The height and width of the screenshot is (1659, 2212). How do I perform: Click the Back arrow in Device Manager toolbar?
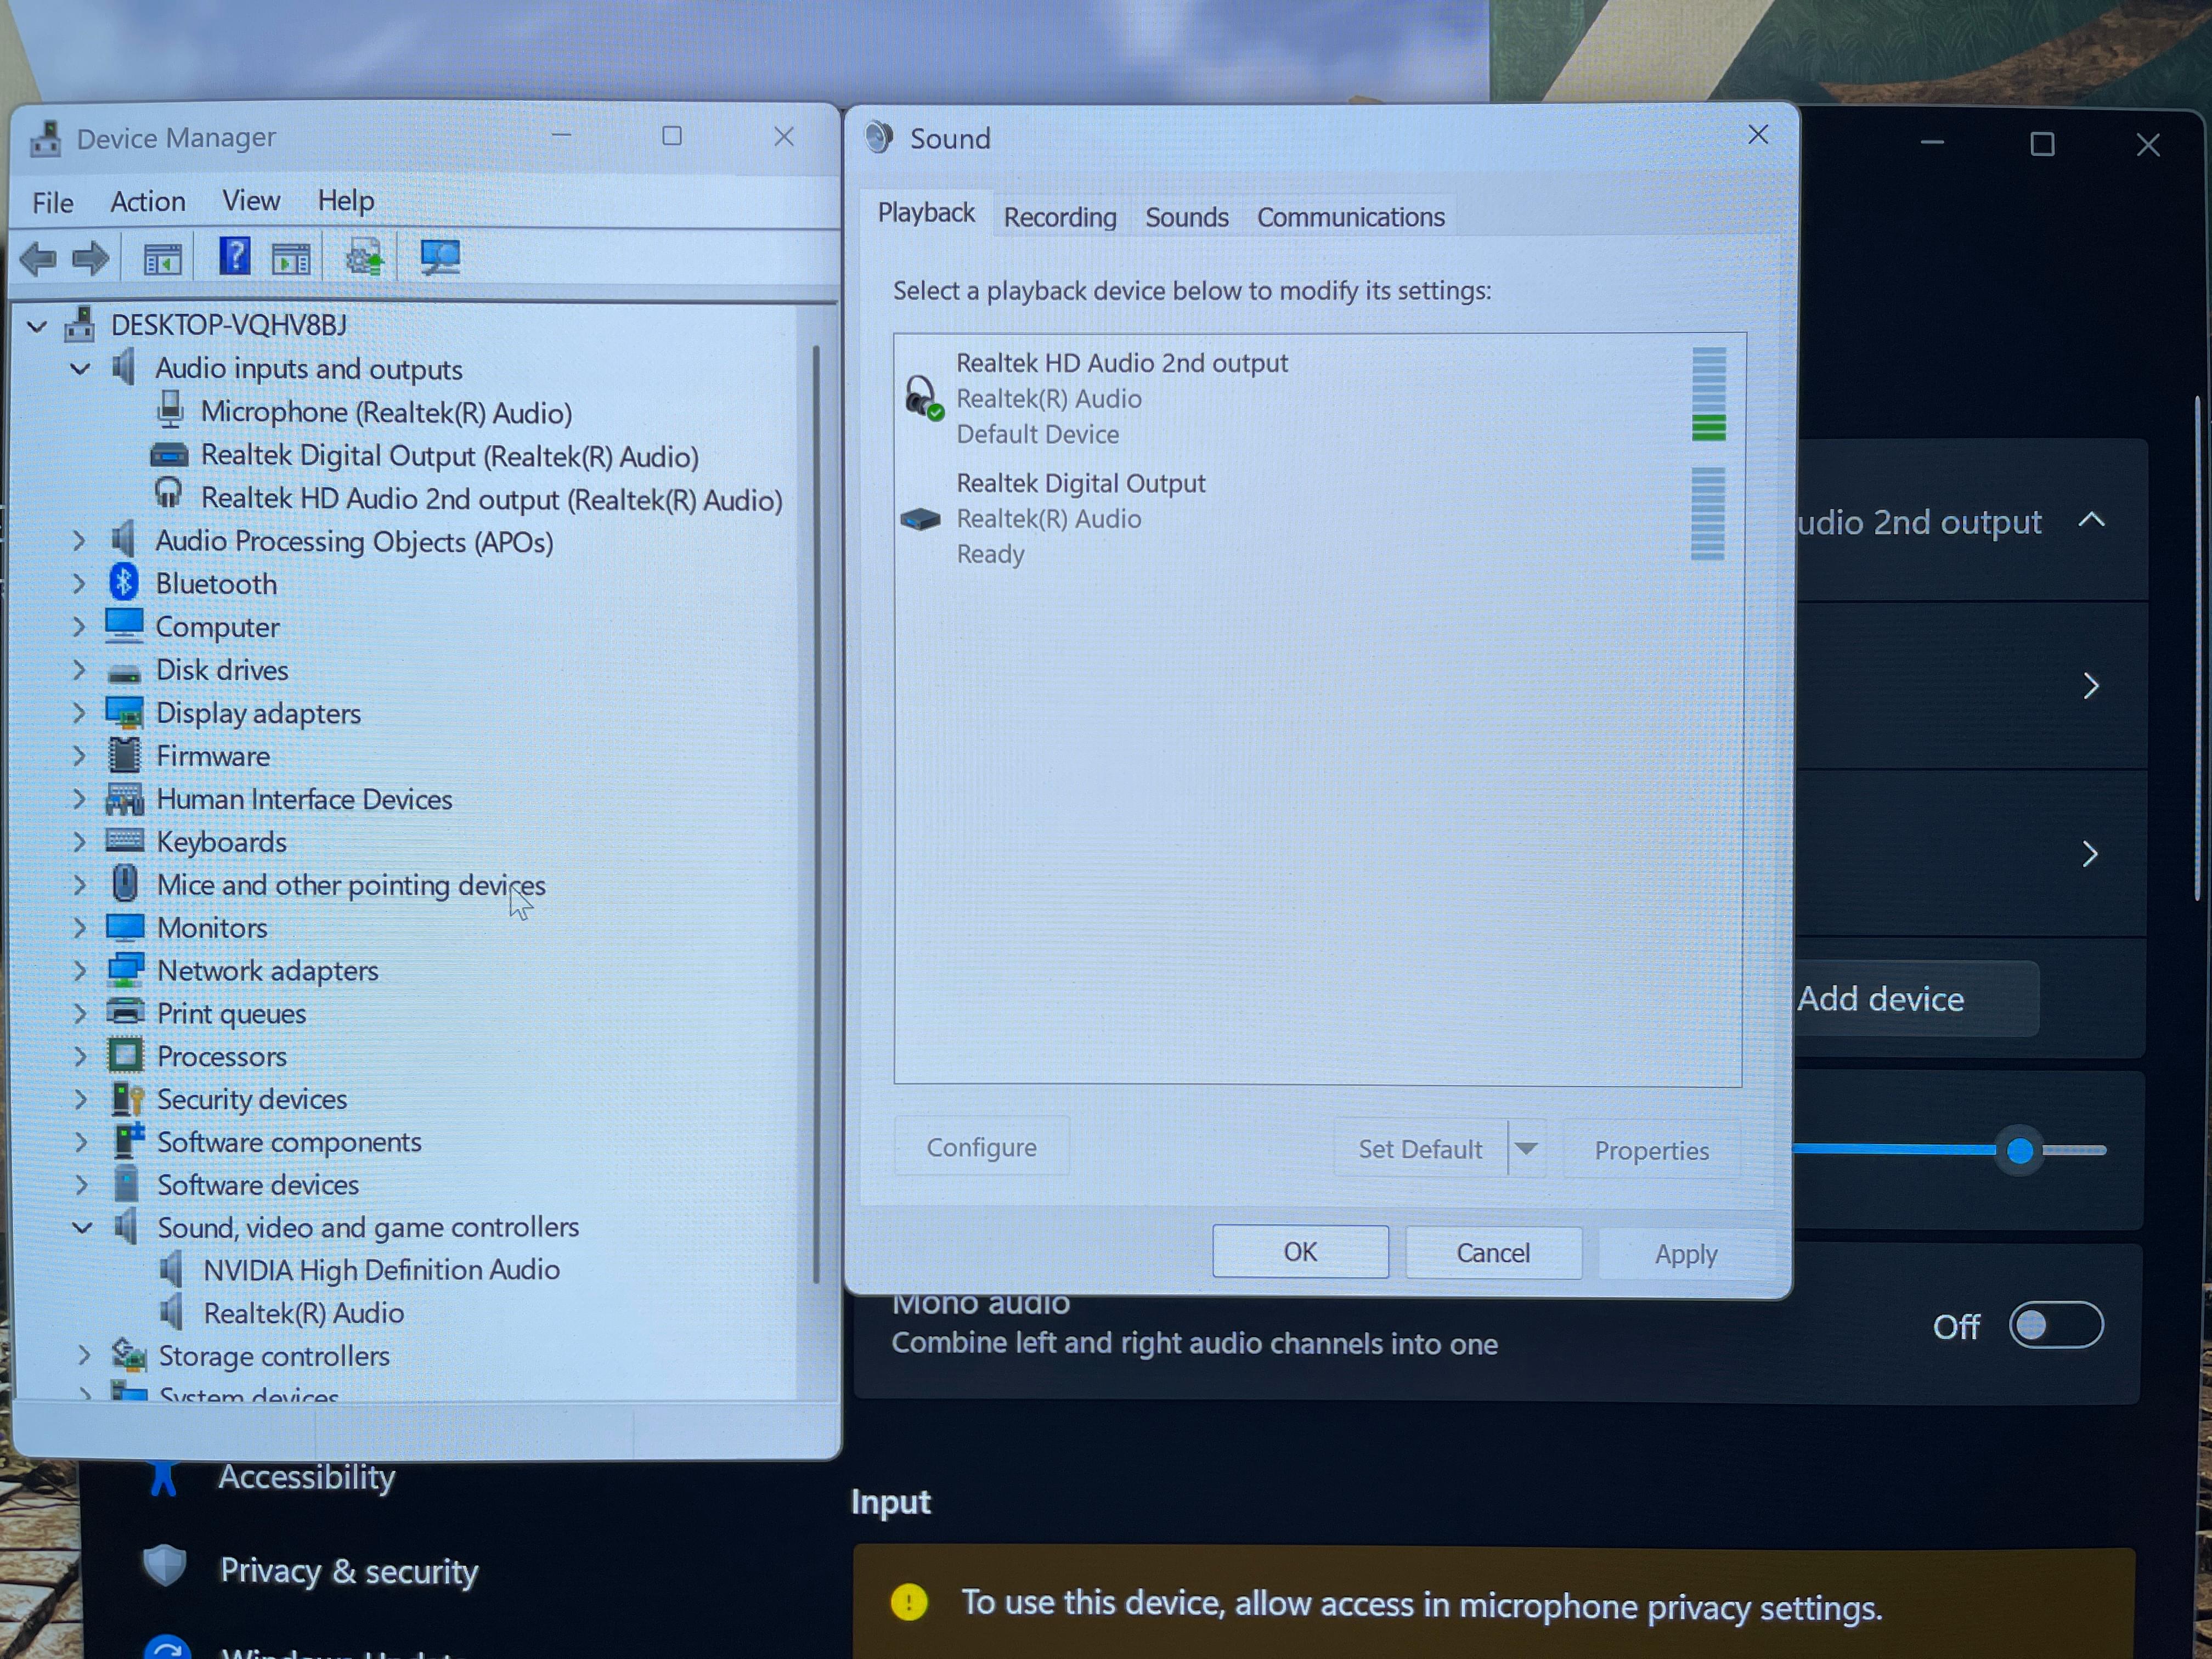[x=38, y=260]
